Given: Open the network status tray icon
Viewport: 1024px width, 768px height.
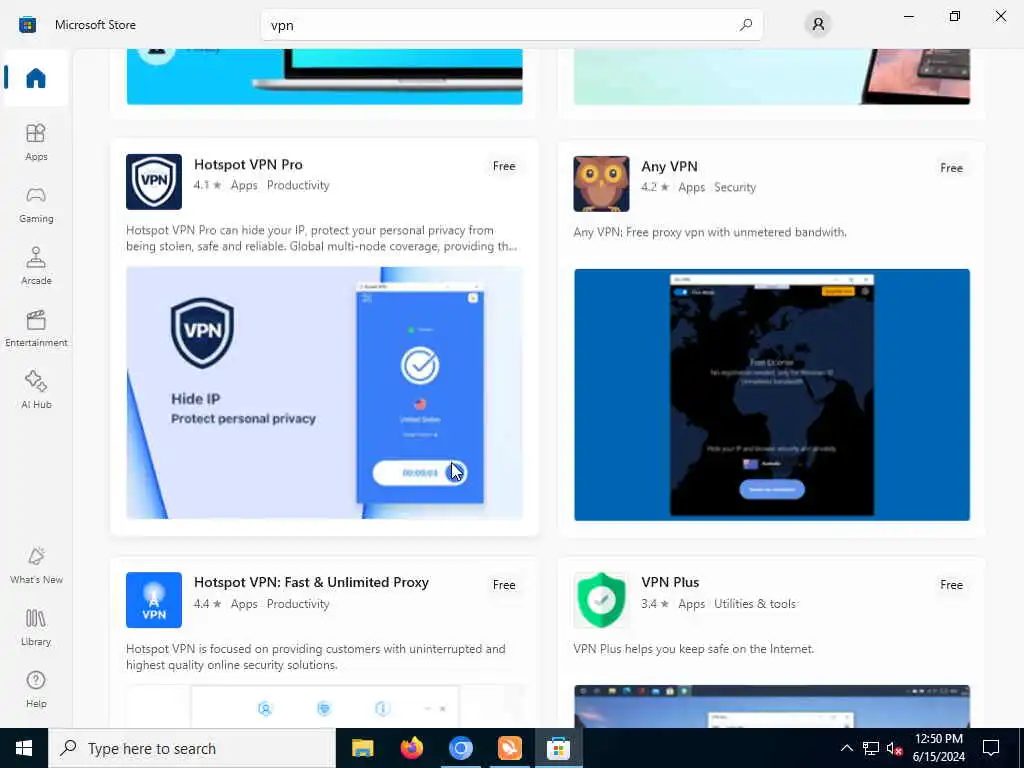Looking at the screenshot, I should click(x=871, y=748).
